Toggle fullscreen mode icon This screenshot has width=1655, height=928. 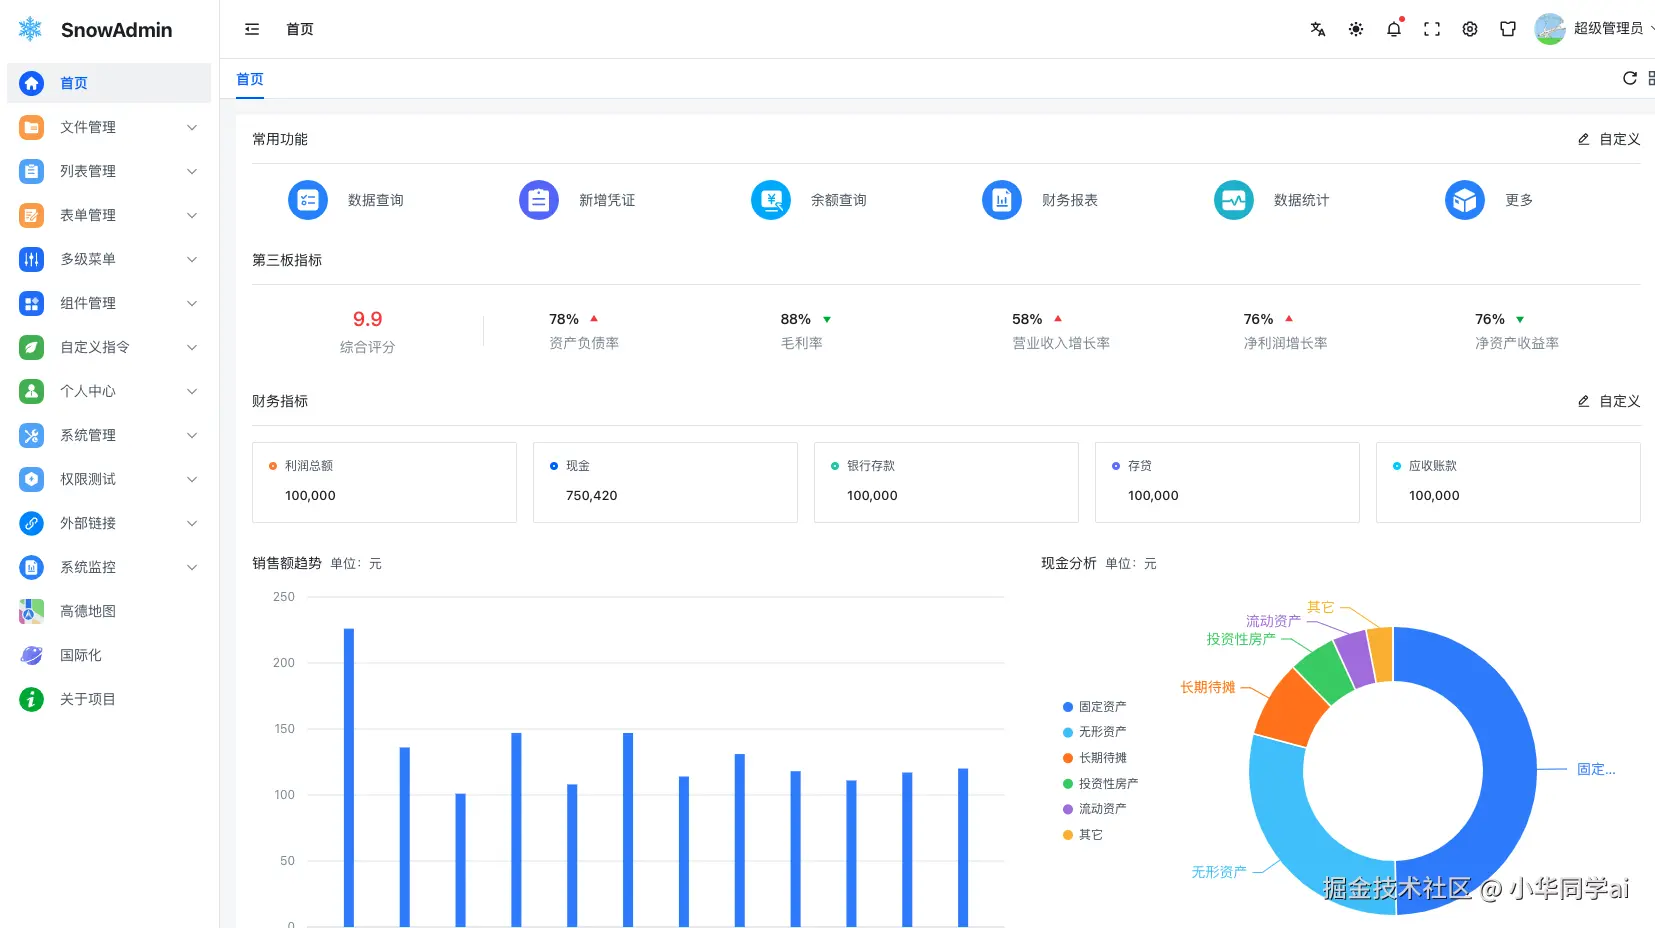tap(1432, 29)
